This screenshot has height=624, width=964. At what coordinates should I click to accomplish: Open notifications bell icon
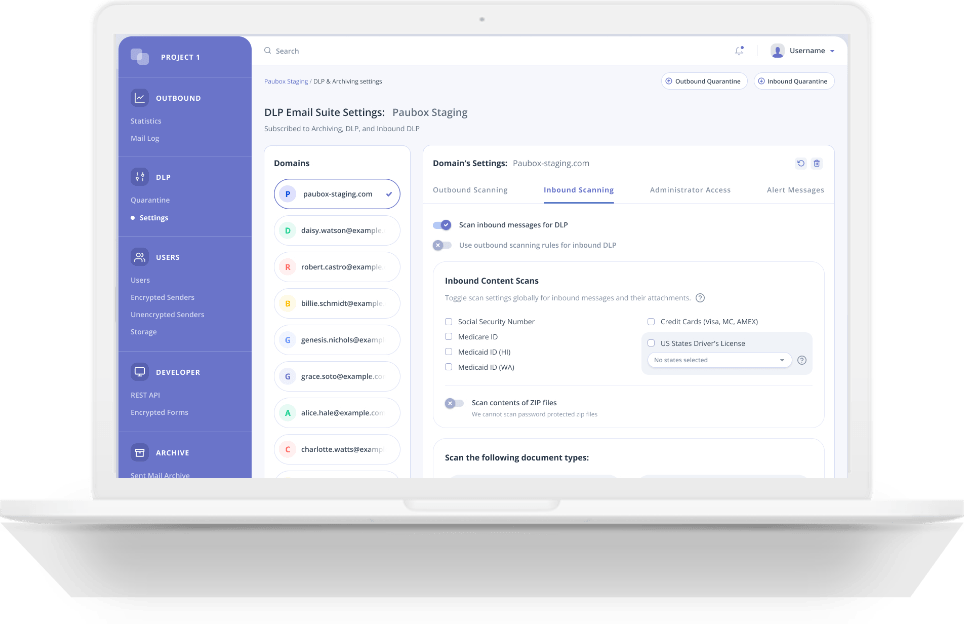tap(739, 50)
